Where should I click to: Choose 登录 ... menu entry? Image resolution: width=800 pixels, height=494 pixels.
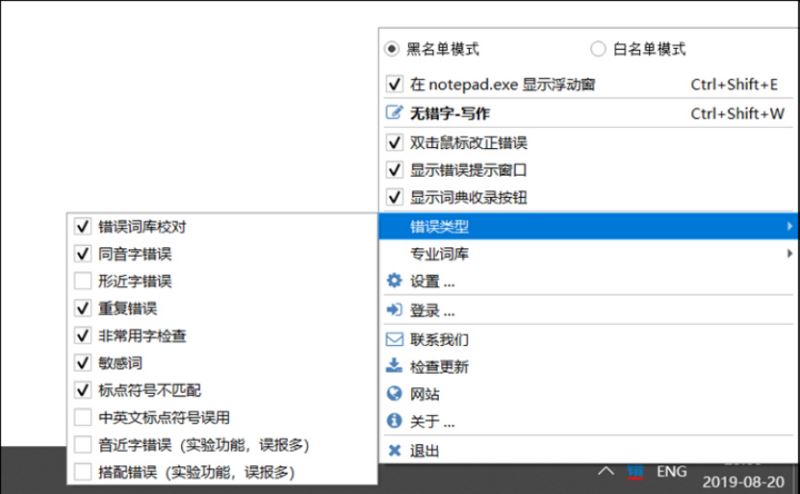pyautogui.click(x=587, y=310)
